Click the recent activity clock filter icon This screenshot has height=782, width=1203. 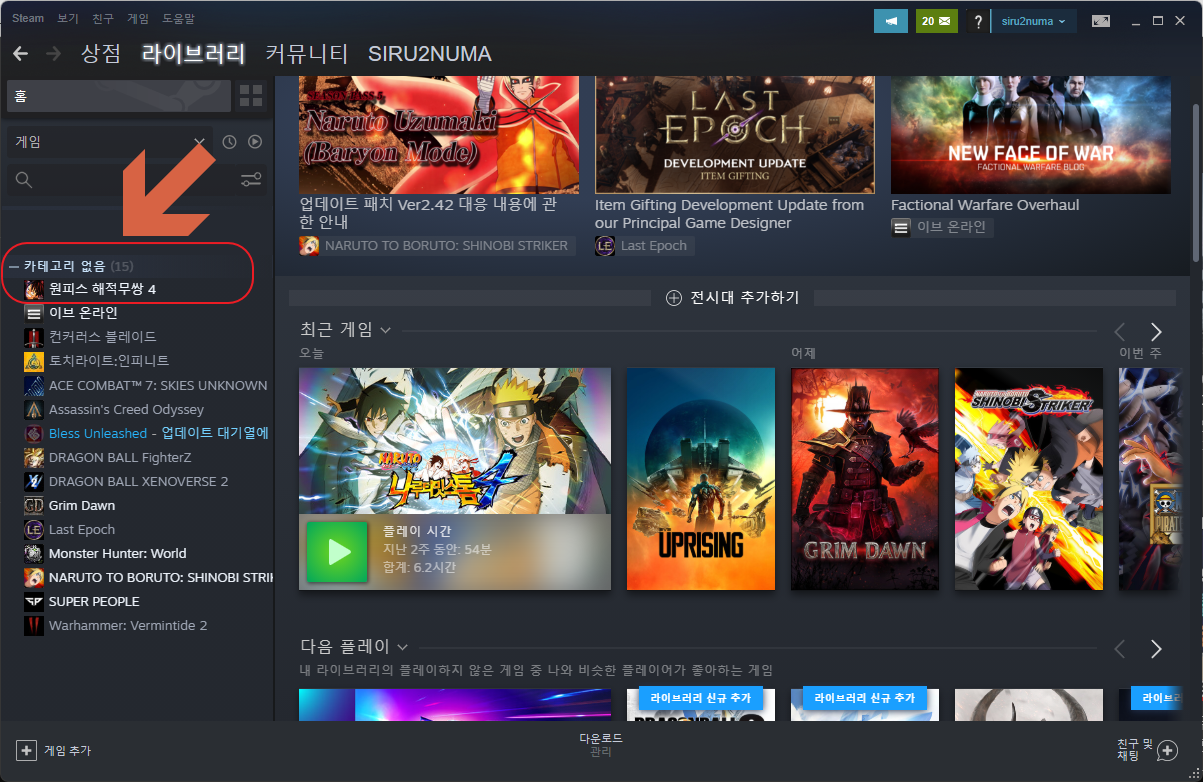coord(229,142)
